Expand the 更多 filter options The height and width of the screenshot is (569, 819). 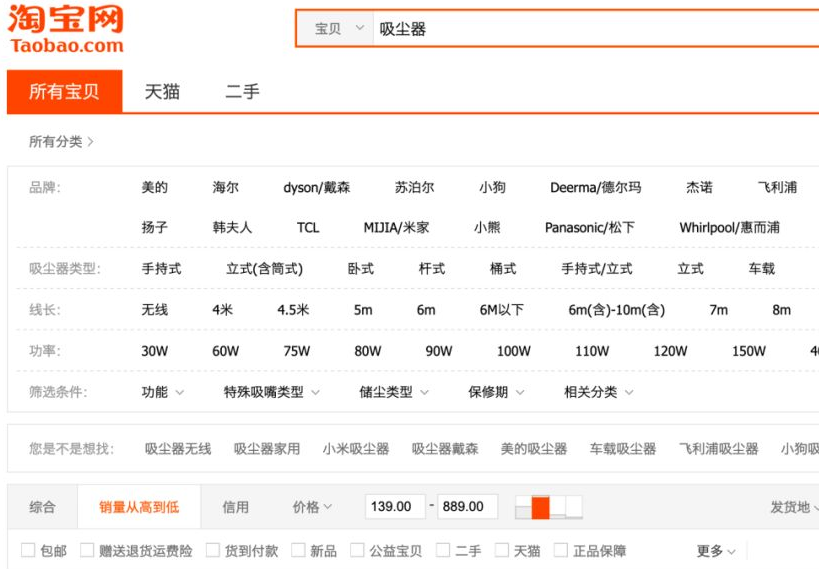tap(716, 551)
